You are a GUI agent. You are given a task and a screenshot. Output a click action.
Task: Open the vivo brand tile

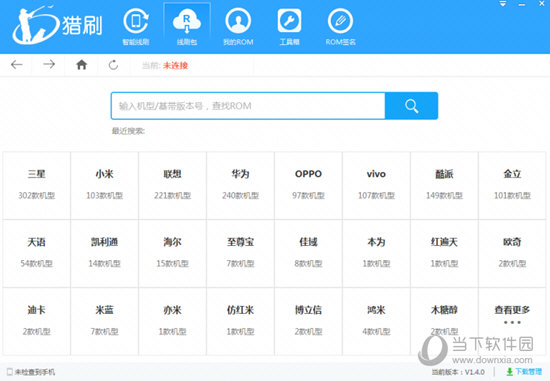point(376,186)
